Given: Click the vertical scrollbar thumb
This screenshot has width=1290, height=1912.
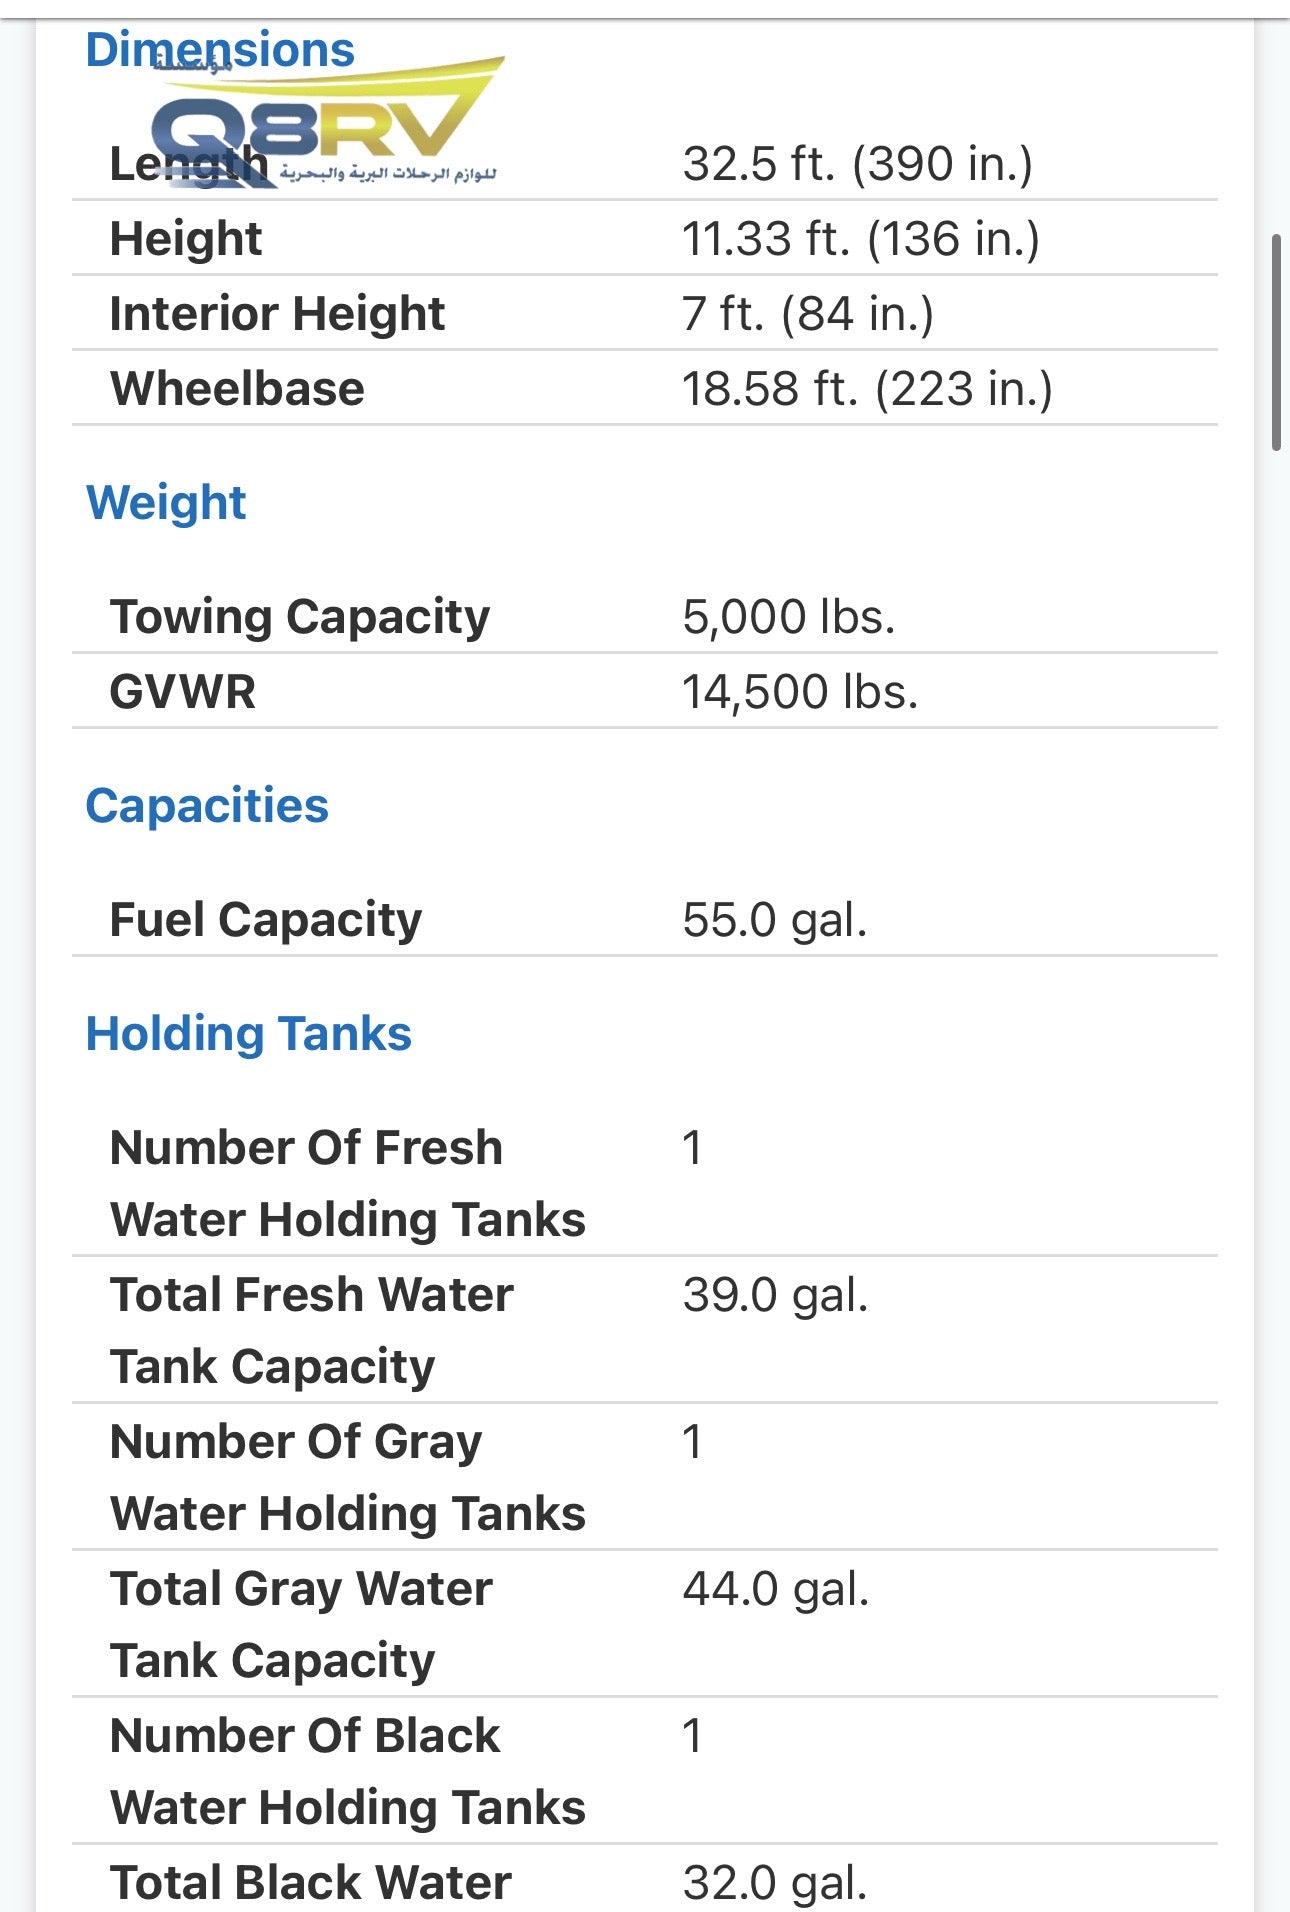Looking at the screenshot, I should [x=1277, y=343].
